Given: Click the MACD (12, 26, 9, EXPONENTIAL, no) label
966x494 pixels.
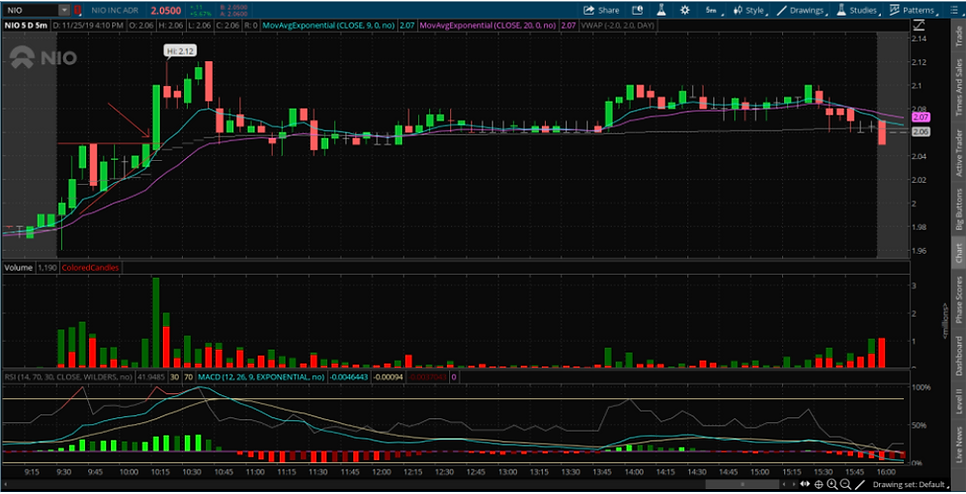Looking at the screenshot, I should [260, 377].
